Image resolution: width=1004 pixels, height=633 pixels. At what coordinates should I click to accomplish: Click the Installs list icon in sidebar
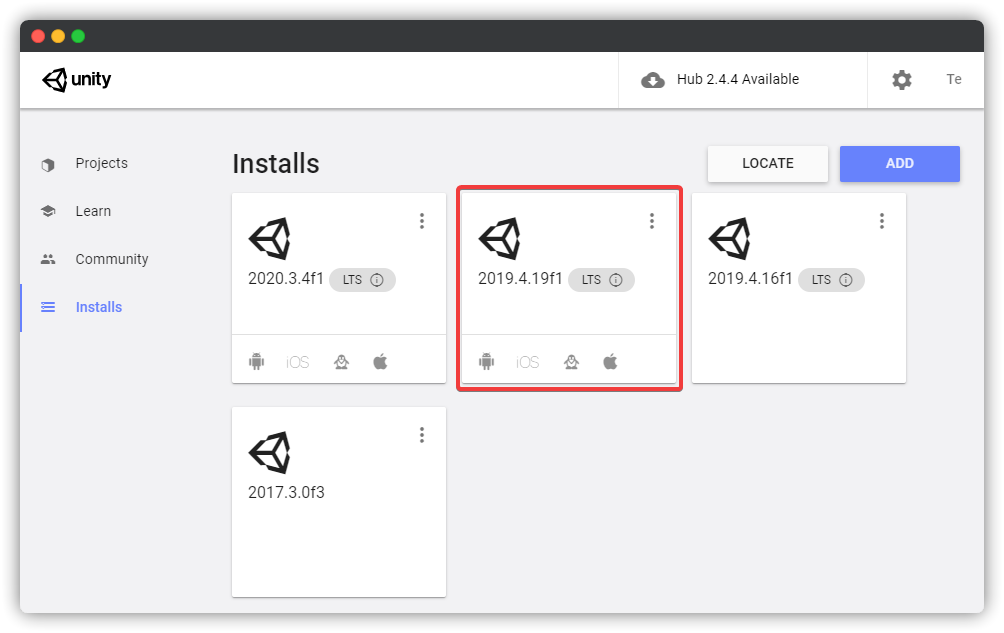point(48,307)
